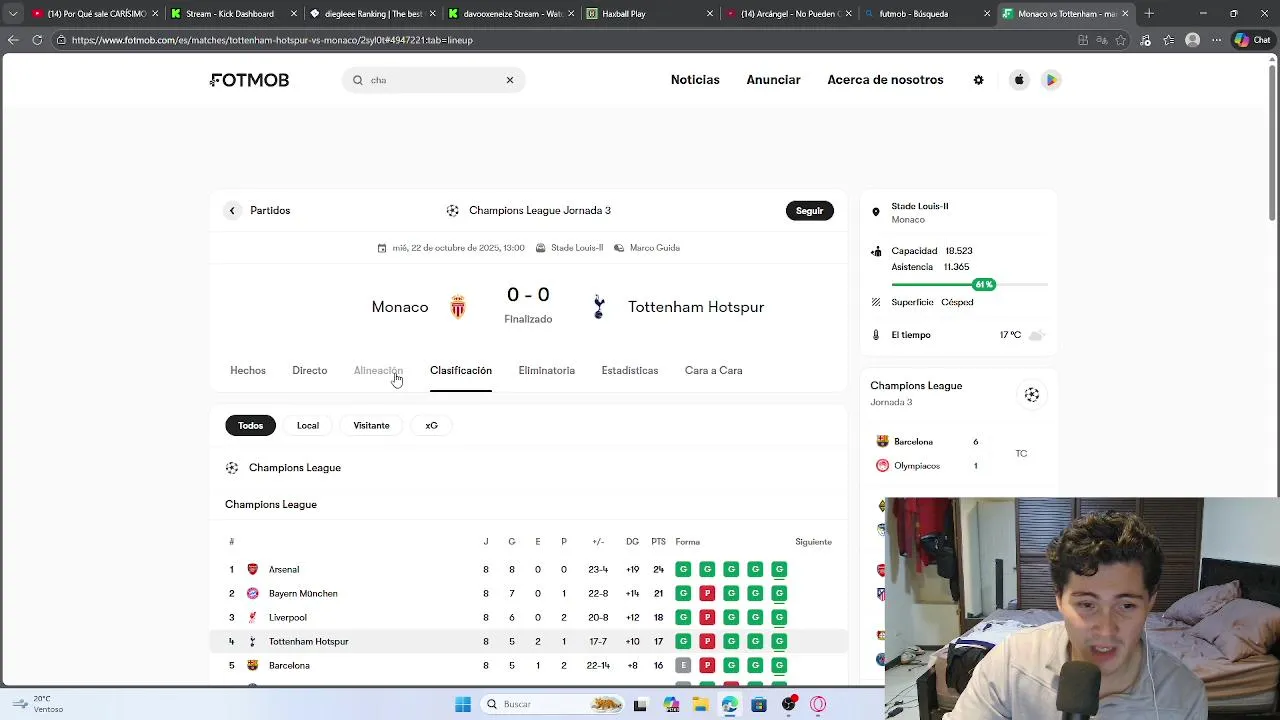Clear the search field with X
The width and height of the screenshot is (1280, 720).
pyautogui.click(x=510, y=80)
